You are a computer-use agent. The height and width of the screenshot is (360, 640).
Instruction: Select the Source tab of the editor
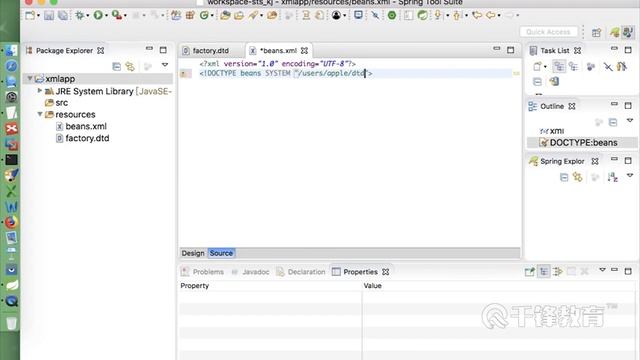(221, 253)
